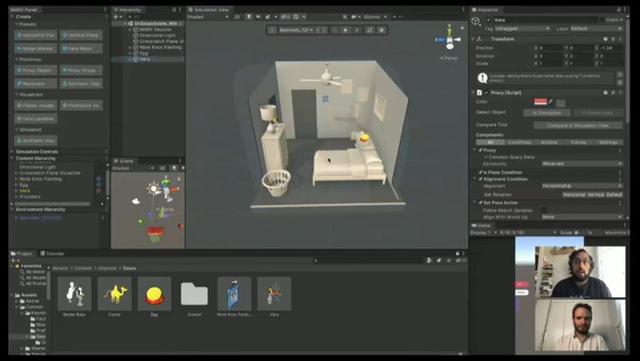Viewport: 640px width, 361px height.
Task: Select the Conditions components filter tab
Action: pyautogui.click(x=519, y=142)
